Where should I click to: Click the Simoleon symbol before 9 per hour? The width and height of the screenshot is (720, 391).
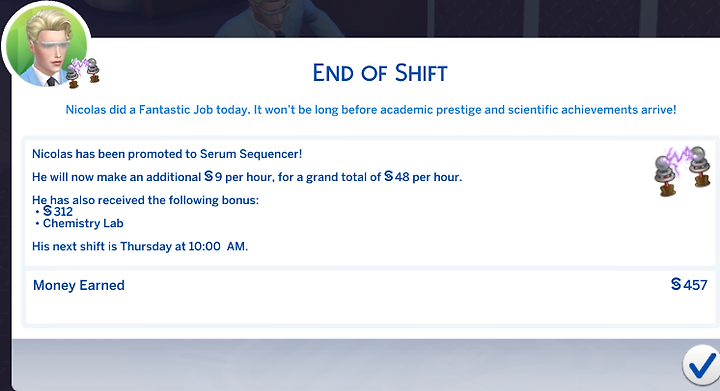[208, 176]
